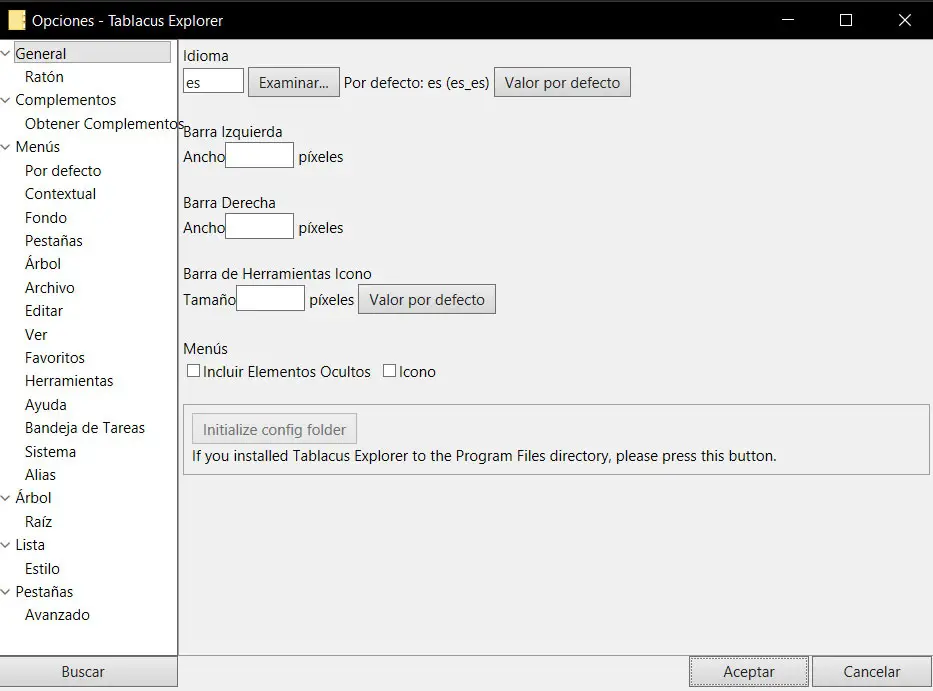Viewport: 933px width, 691px height.
Task: Click the Buscar button
Action: pyautogui.click(x=88, y=671)
